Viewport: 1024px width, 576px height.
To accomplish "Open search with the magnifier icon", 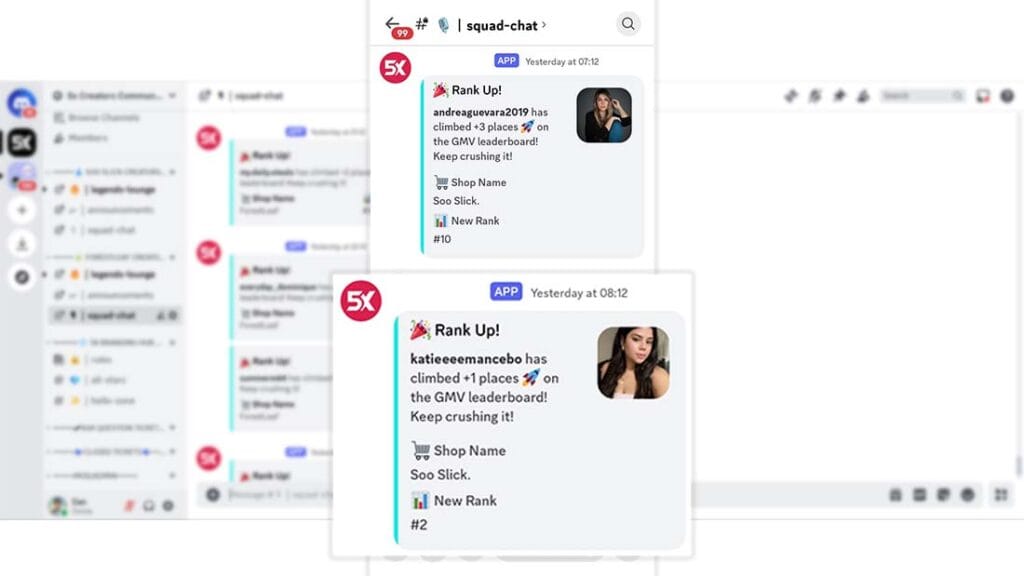I will [628, 24].
